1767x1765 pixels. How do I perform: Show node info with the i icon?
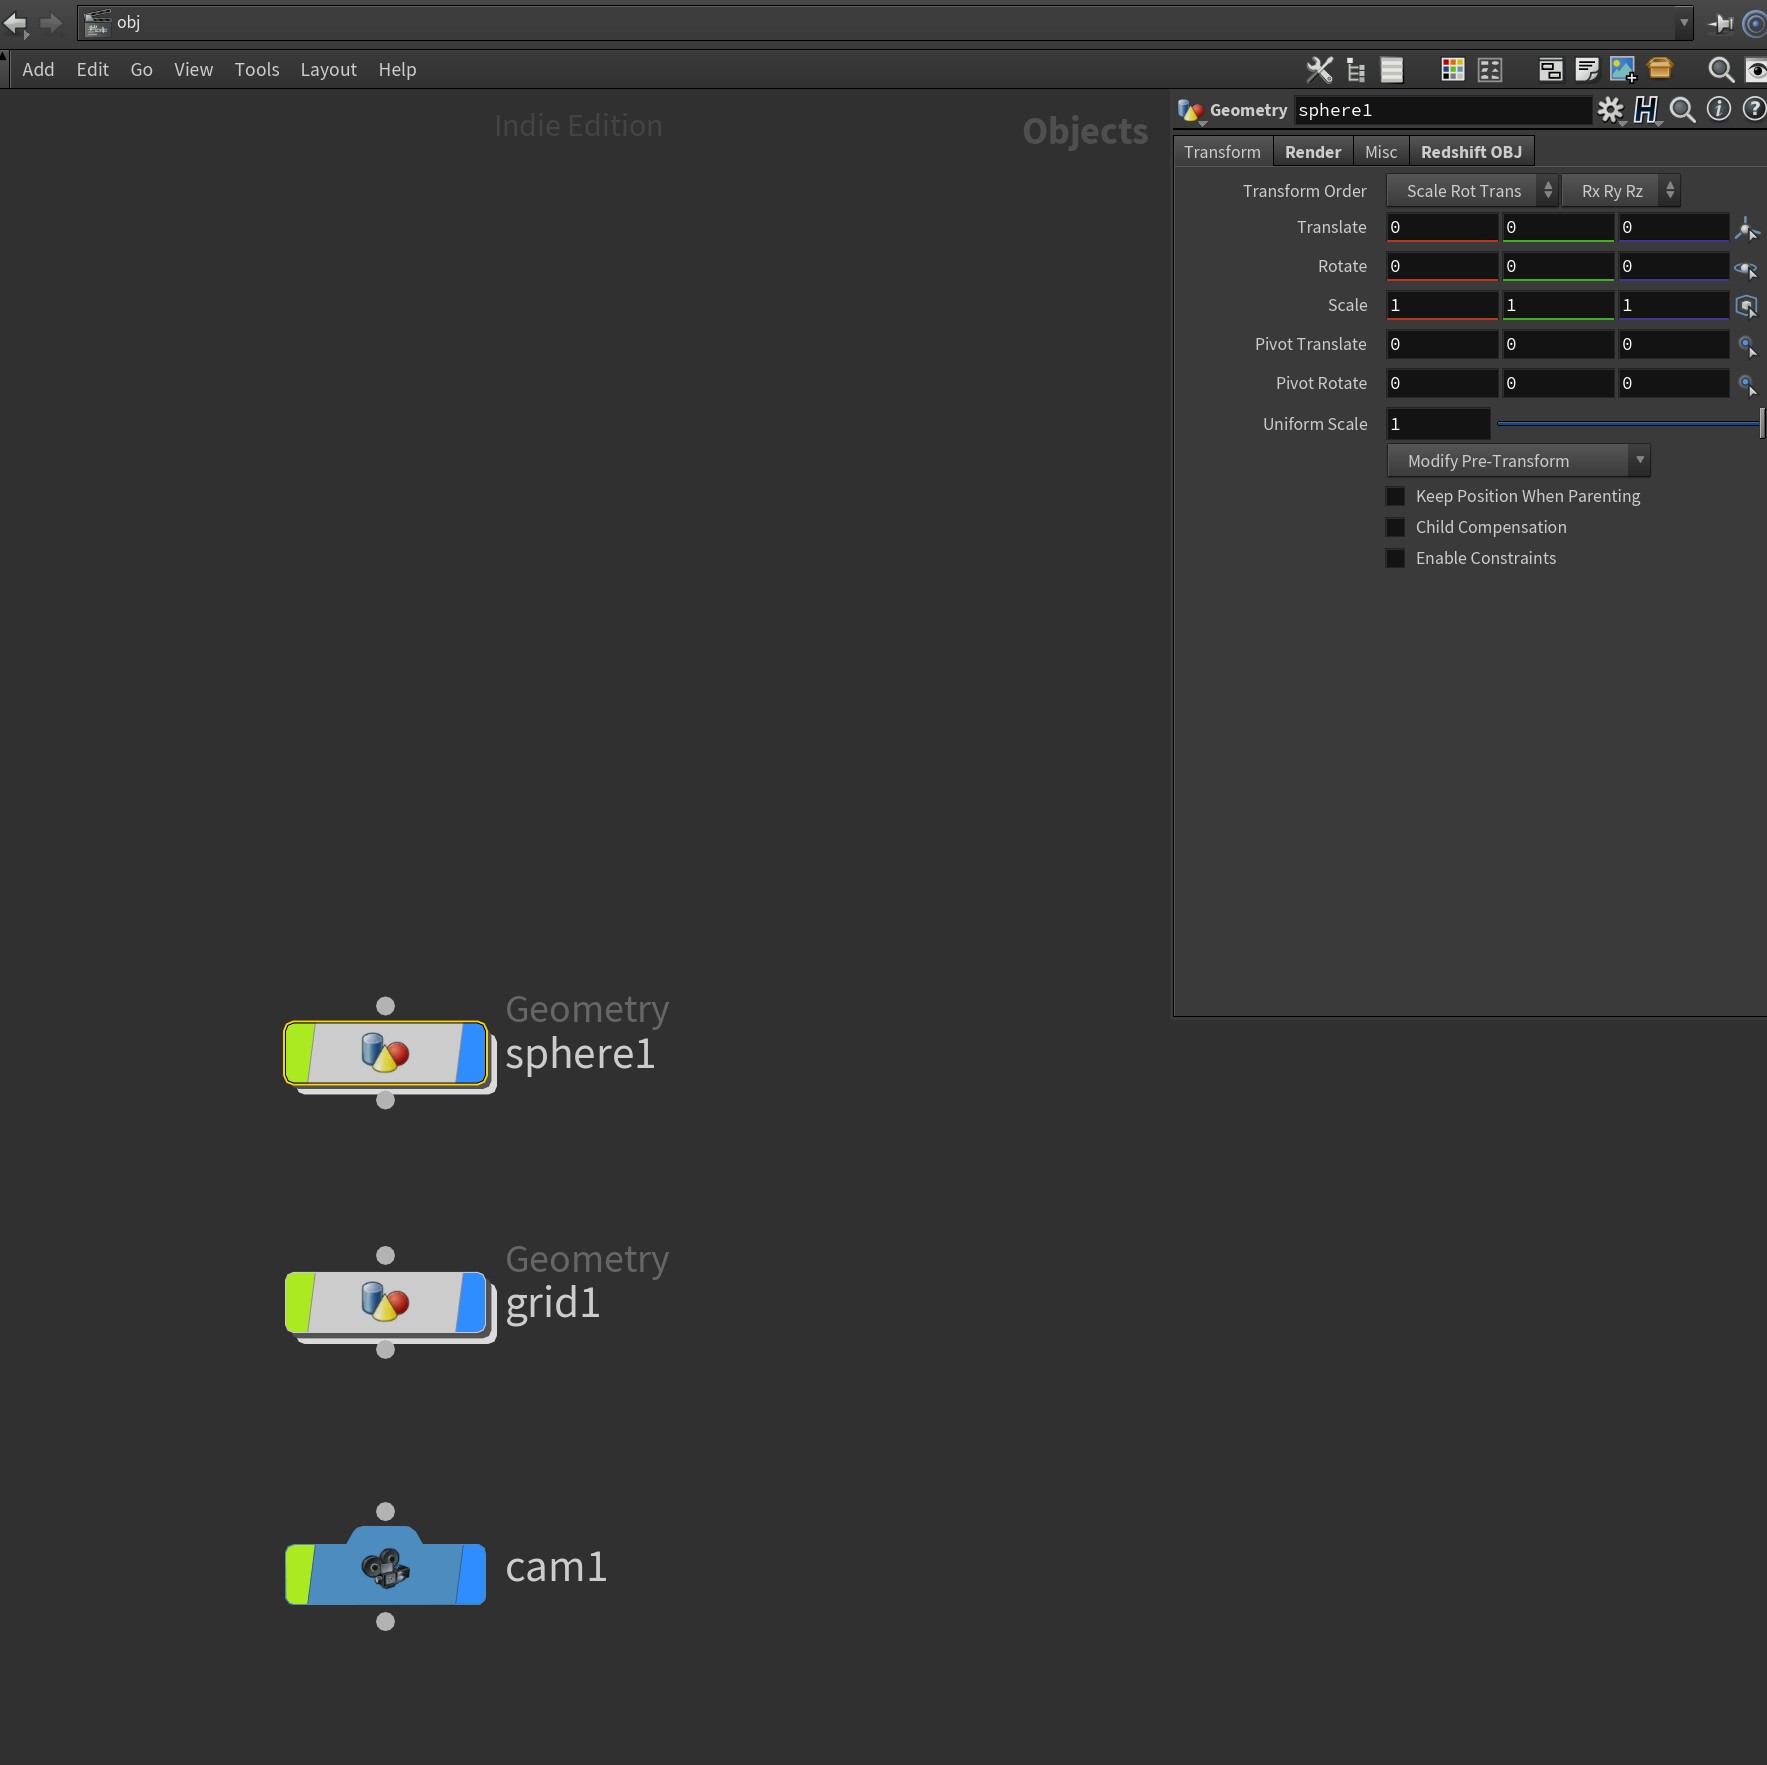tap(1719, 109)
